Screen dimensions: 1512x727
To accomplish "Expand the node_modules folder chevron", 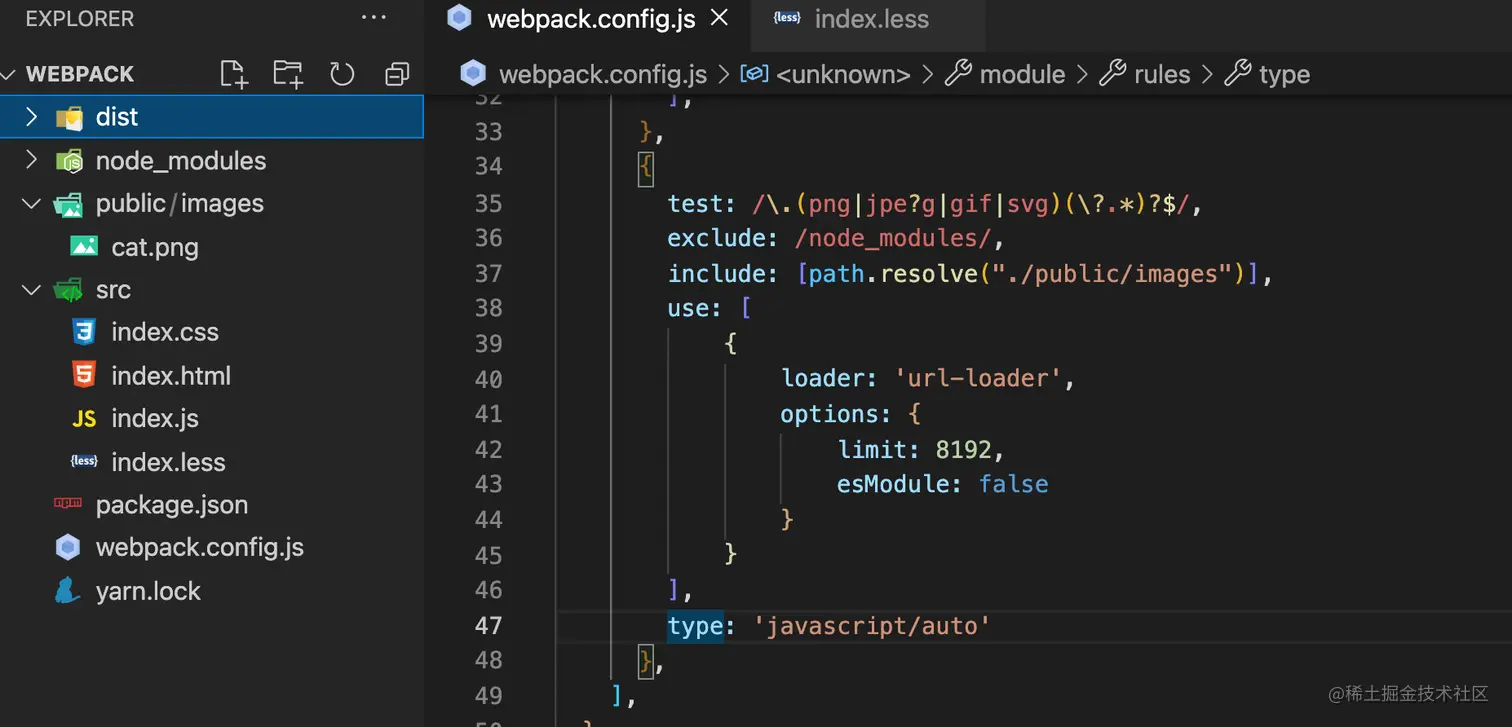I will [x=31, y=161].
